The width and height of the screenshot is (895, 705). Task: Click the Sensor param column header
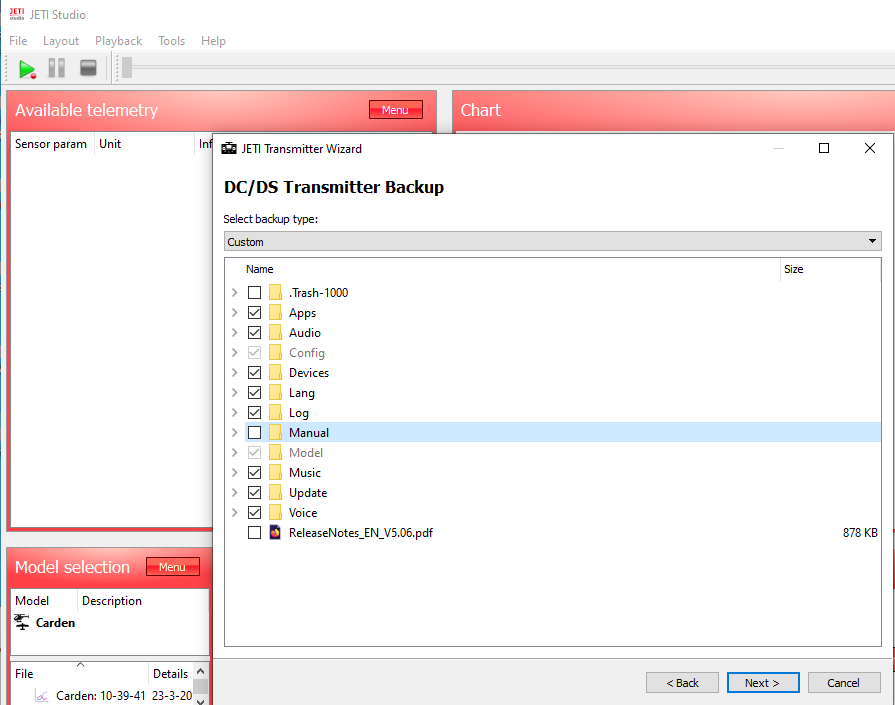pos(52,144)
